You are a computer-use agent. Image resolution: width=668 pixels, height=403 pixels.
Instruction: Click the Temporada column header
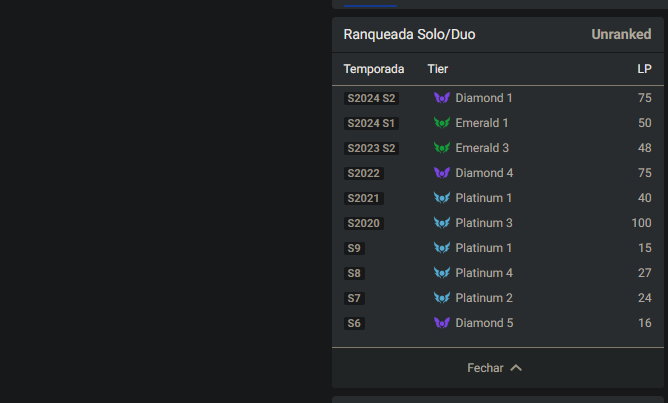[374, 69]
